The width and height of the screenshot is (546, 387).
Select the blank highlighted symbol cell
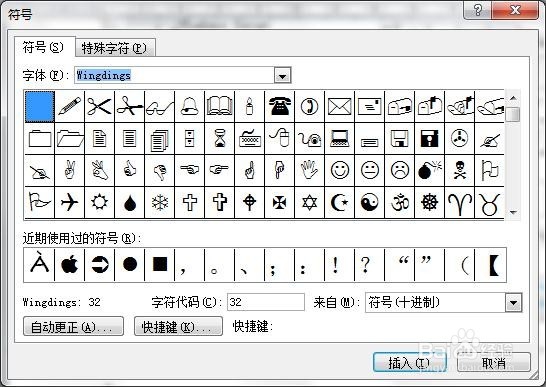tap(40, 106)
